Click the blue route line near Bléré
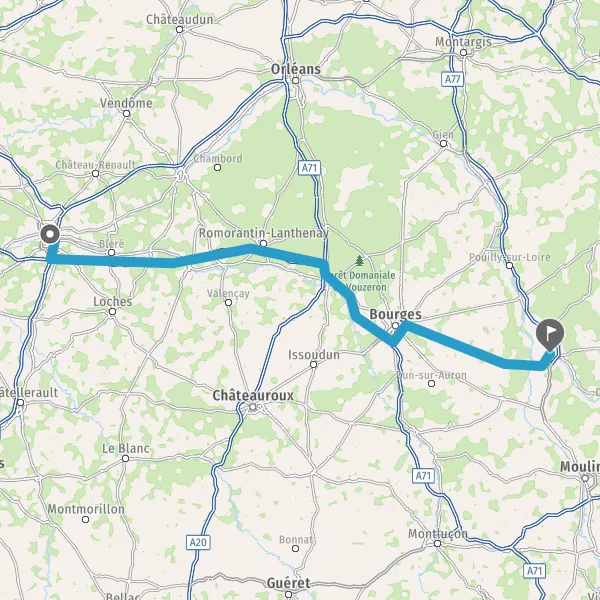 [112, 261]
